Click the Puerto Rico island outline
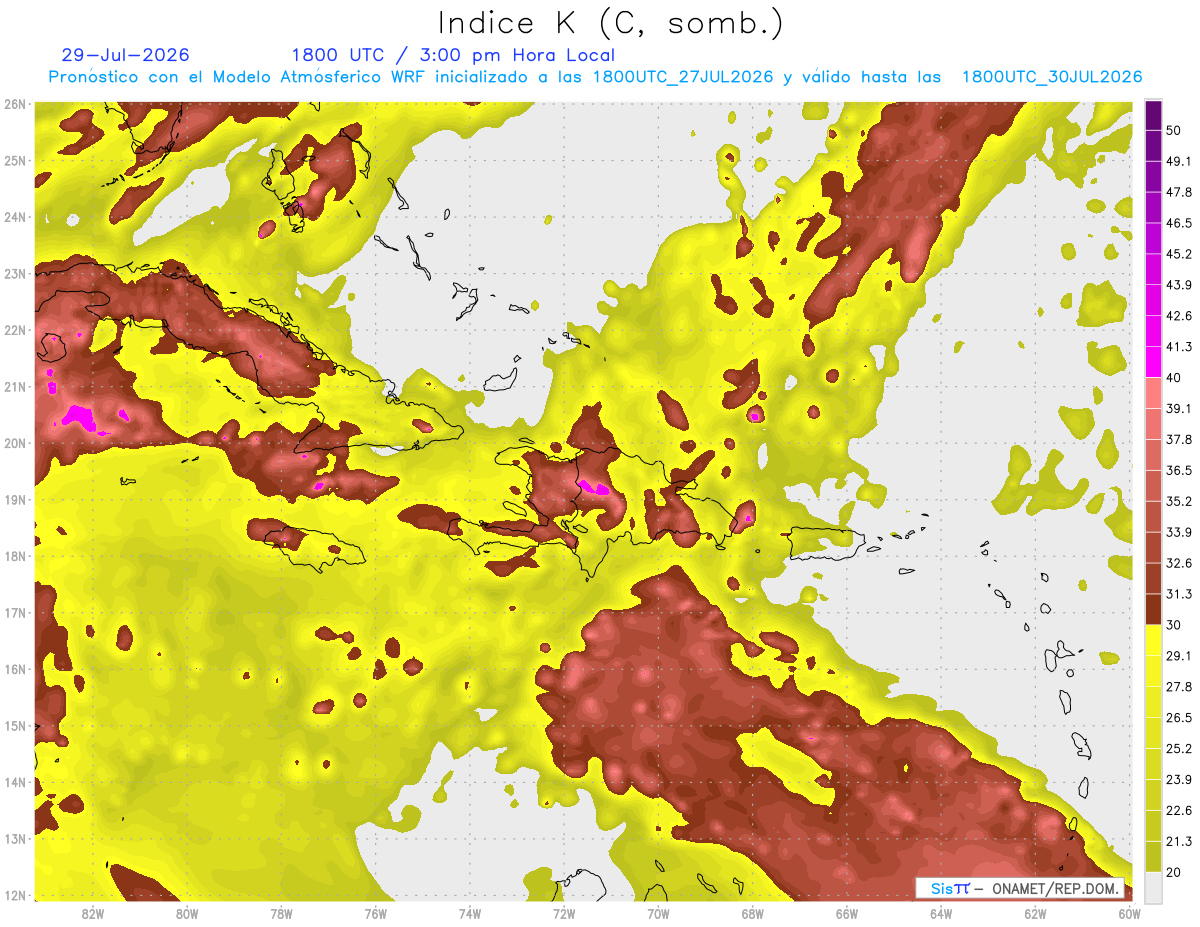Image resolution: width=1200 pixels, height=927 pixels. click(826, 543)
